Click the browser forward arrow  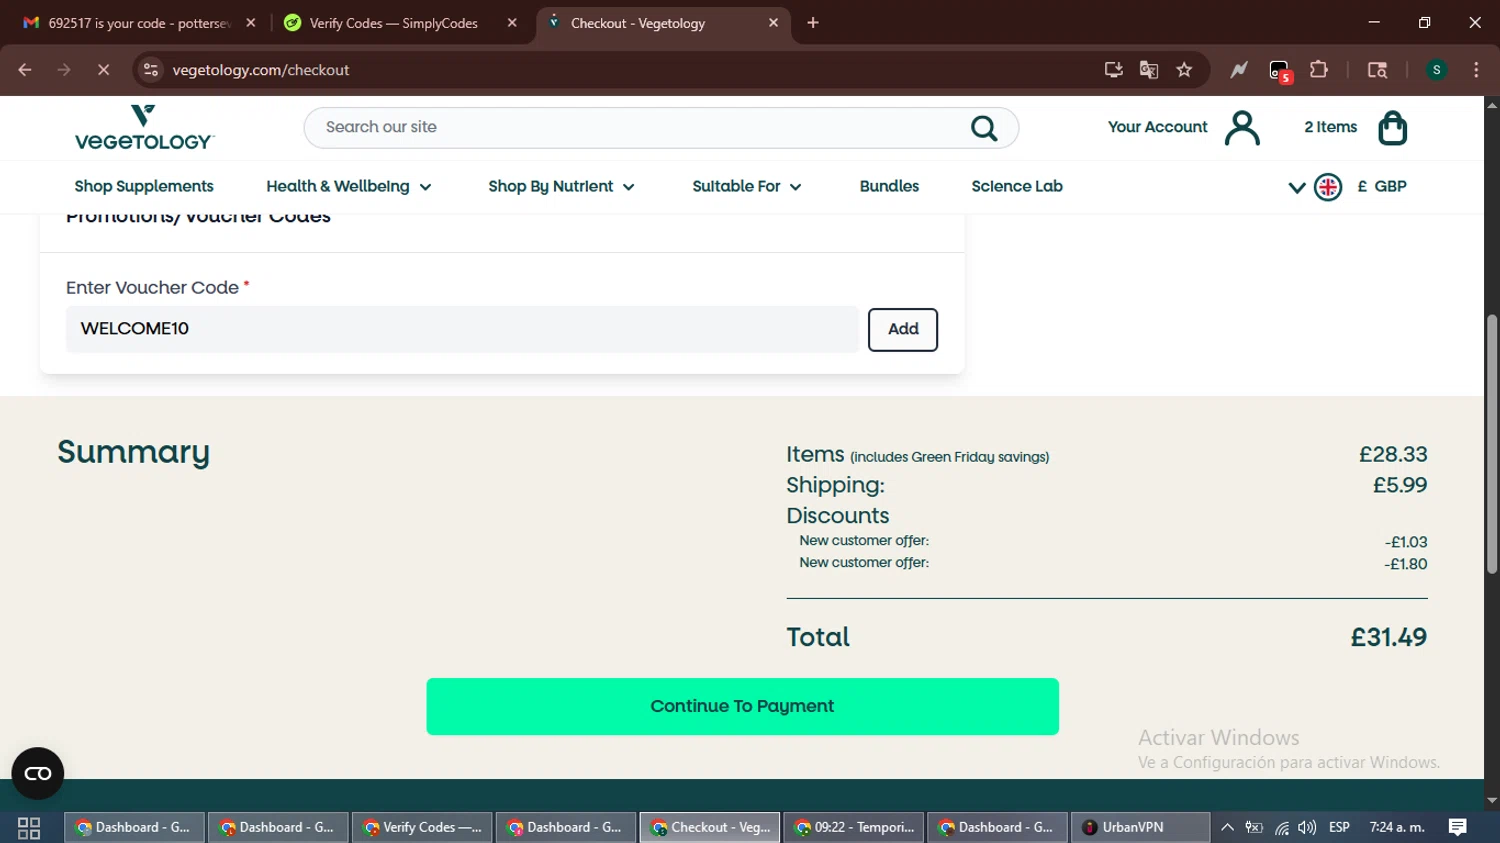[x=64, y=70]
